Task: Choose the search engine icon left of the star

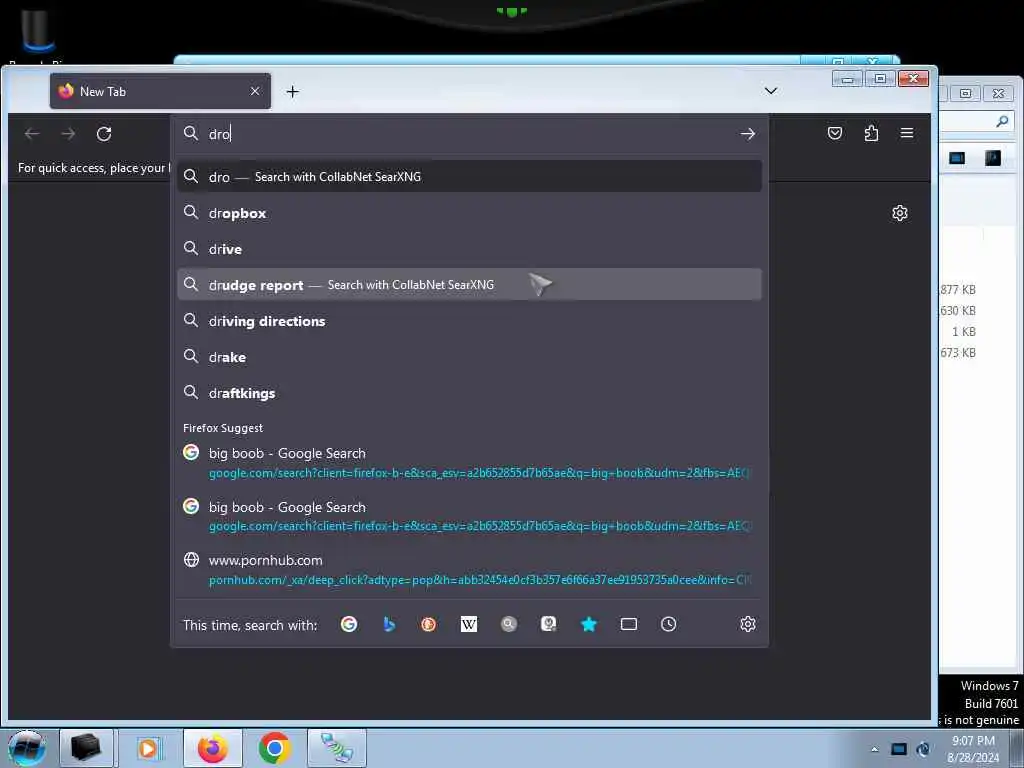Action: pyautogui.click(x=549, y=624)
